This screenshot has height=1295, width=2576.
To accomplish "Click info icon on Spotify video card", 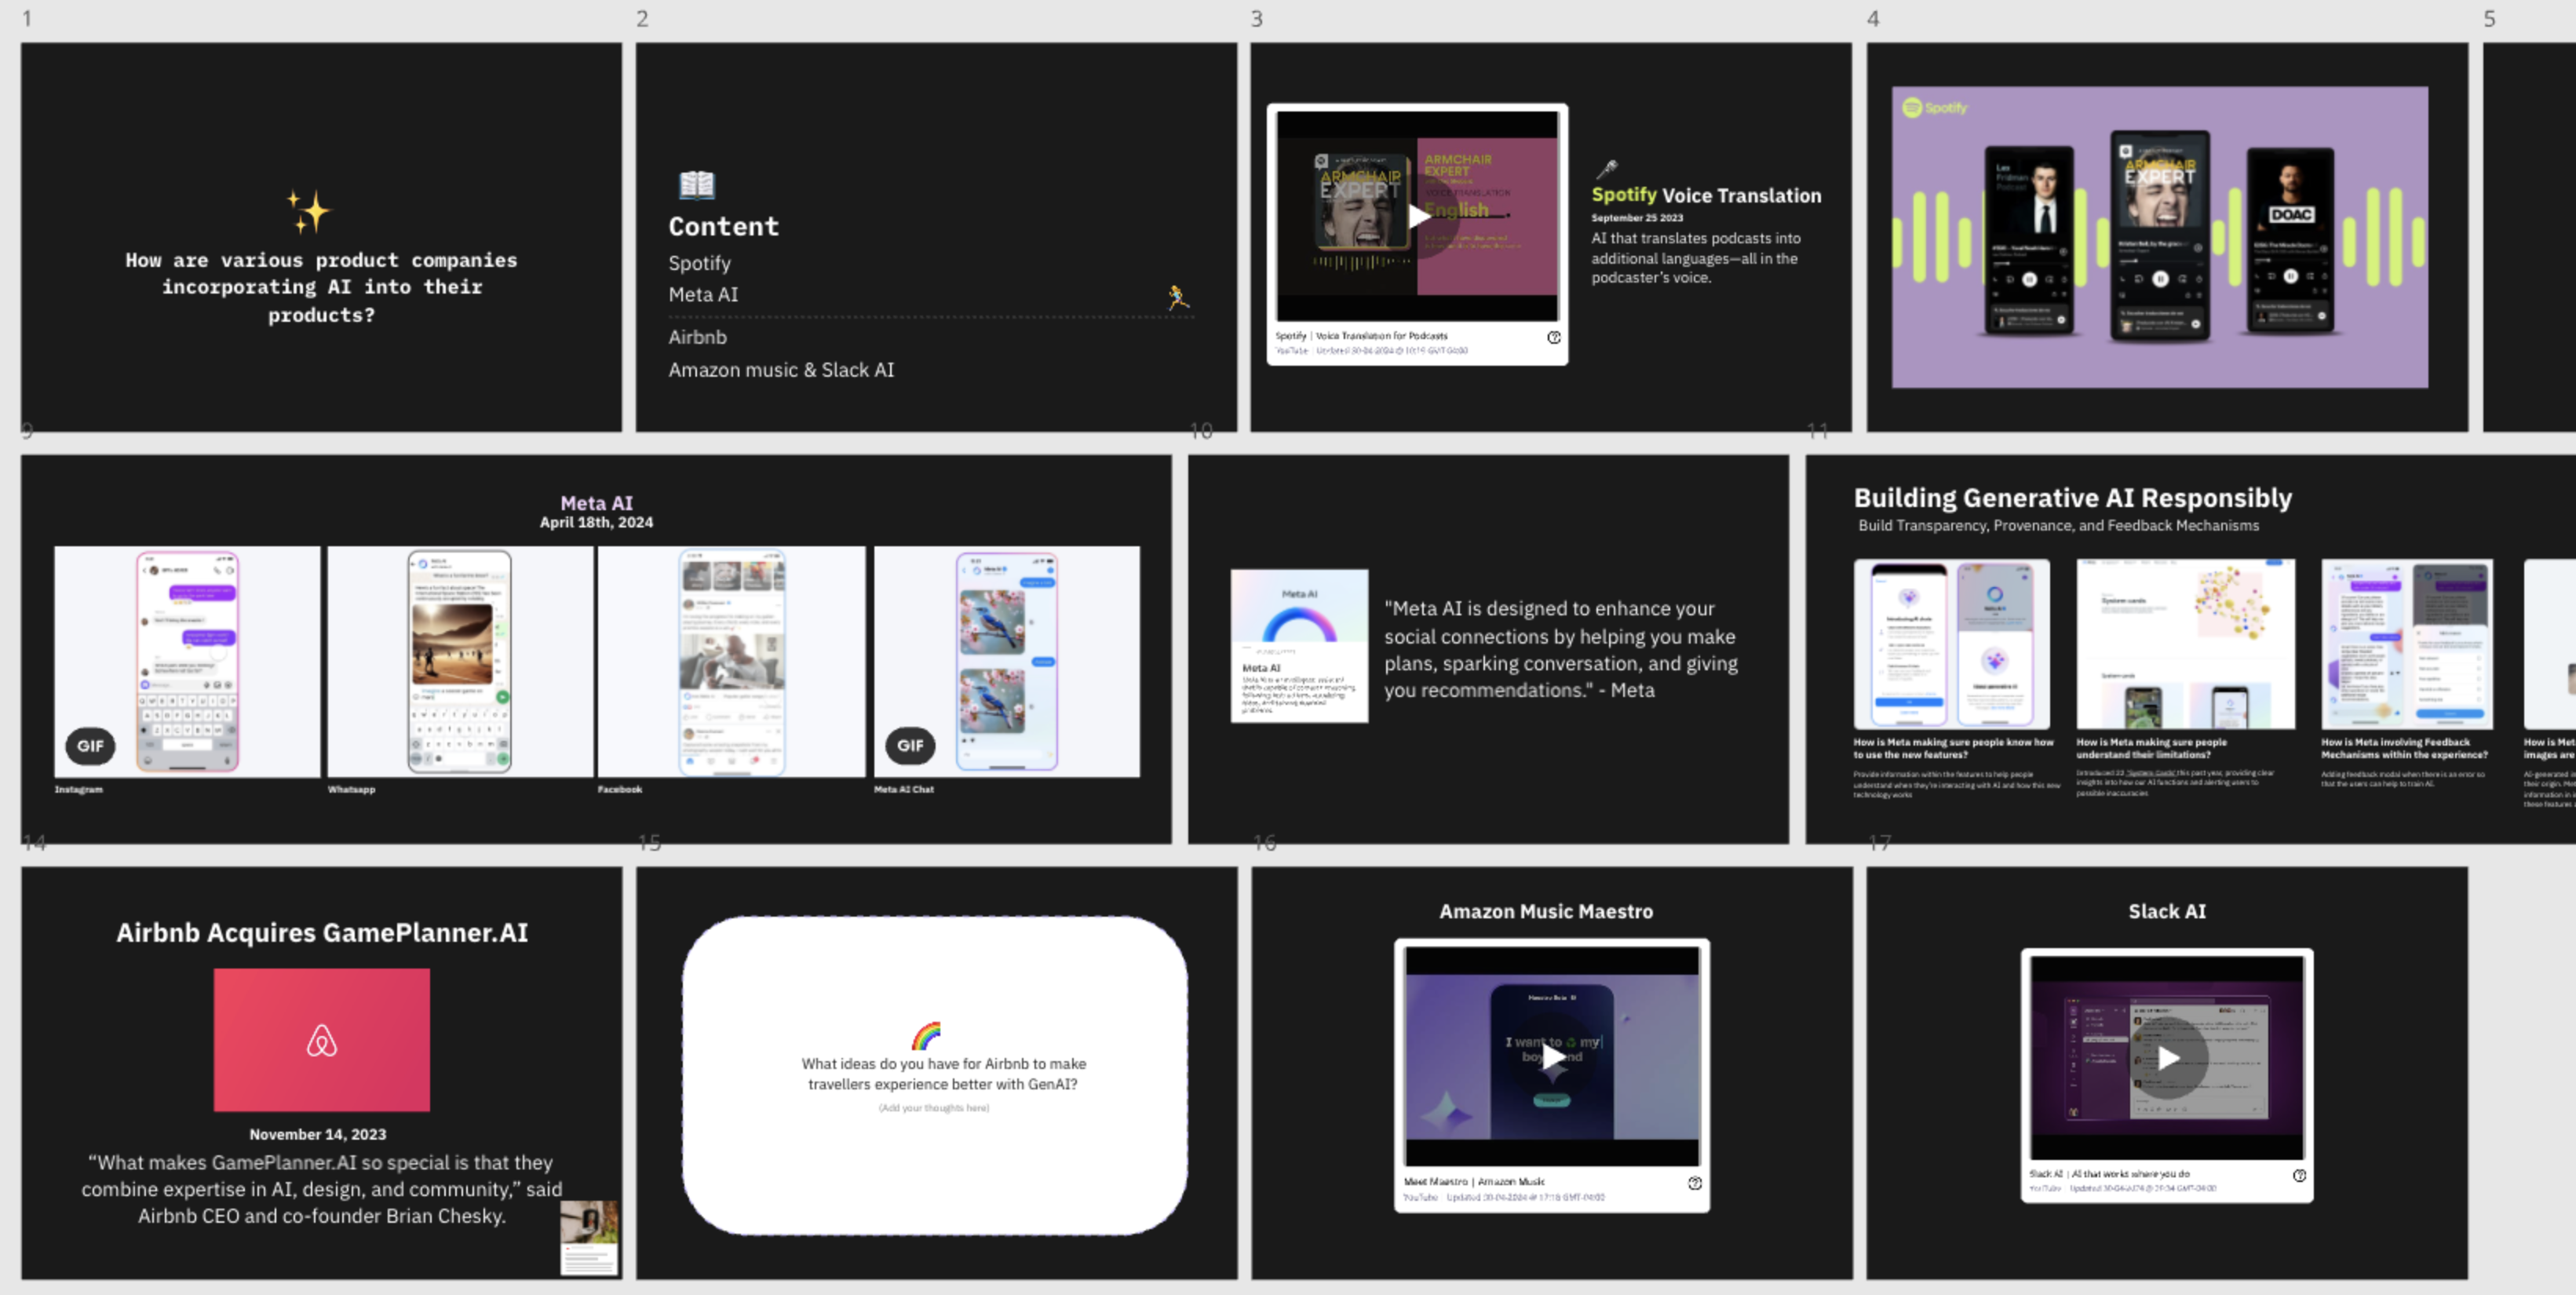I will coord(1553,338).
